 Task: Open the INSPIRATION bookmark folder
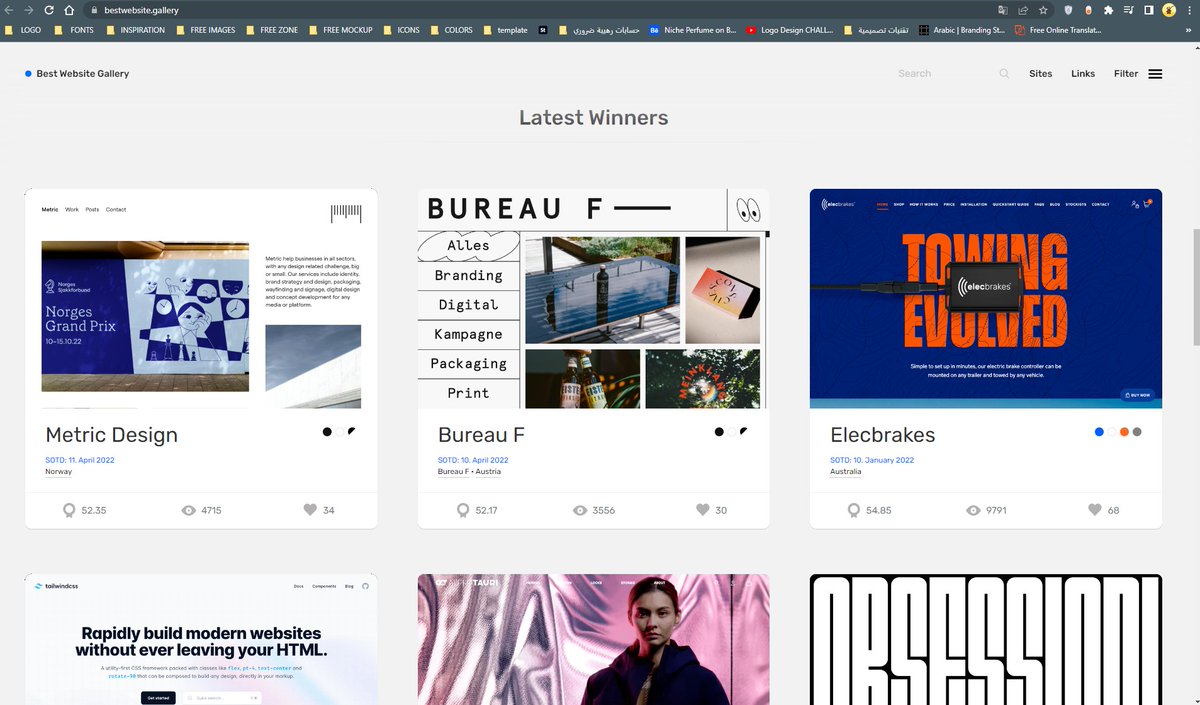click(135, 30)
